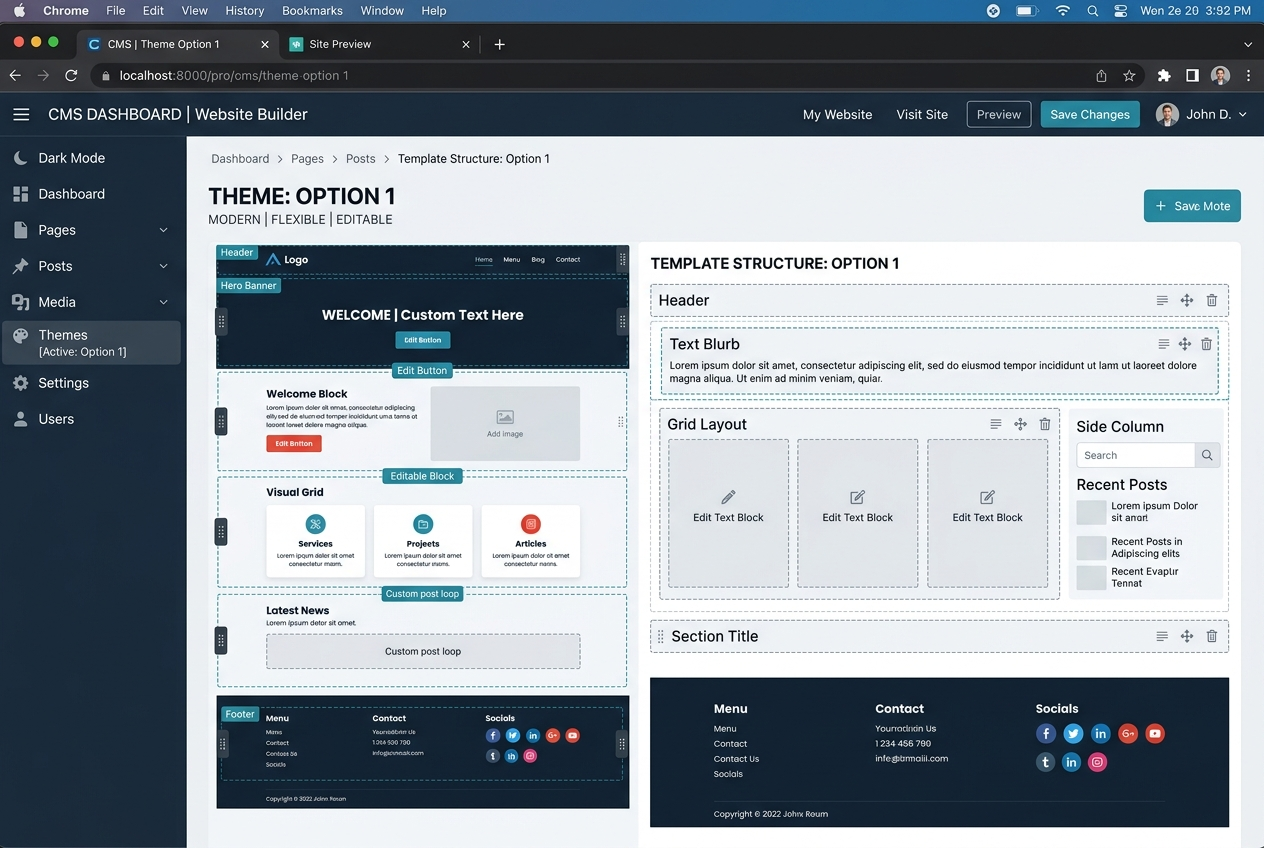Image resolution: width=1264 pixels, height=848 pixels.
Task: Delete the Grid Layout block
Action: pos(1045,424)
